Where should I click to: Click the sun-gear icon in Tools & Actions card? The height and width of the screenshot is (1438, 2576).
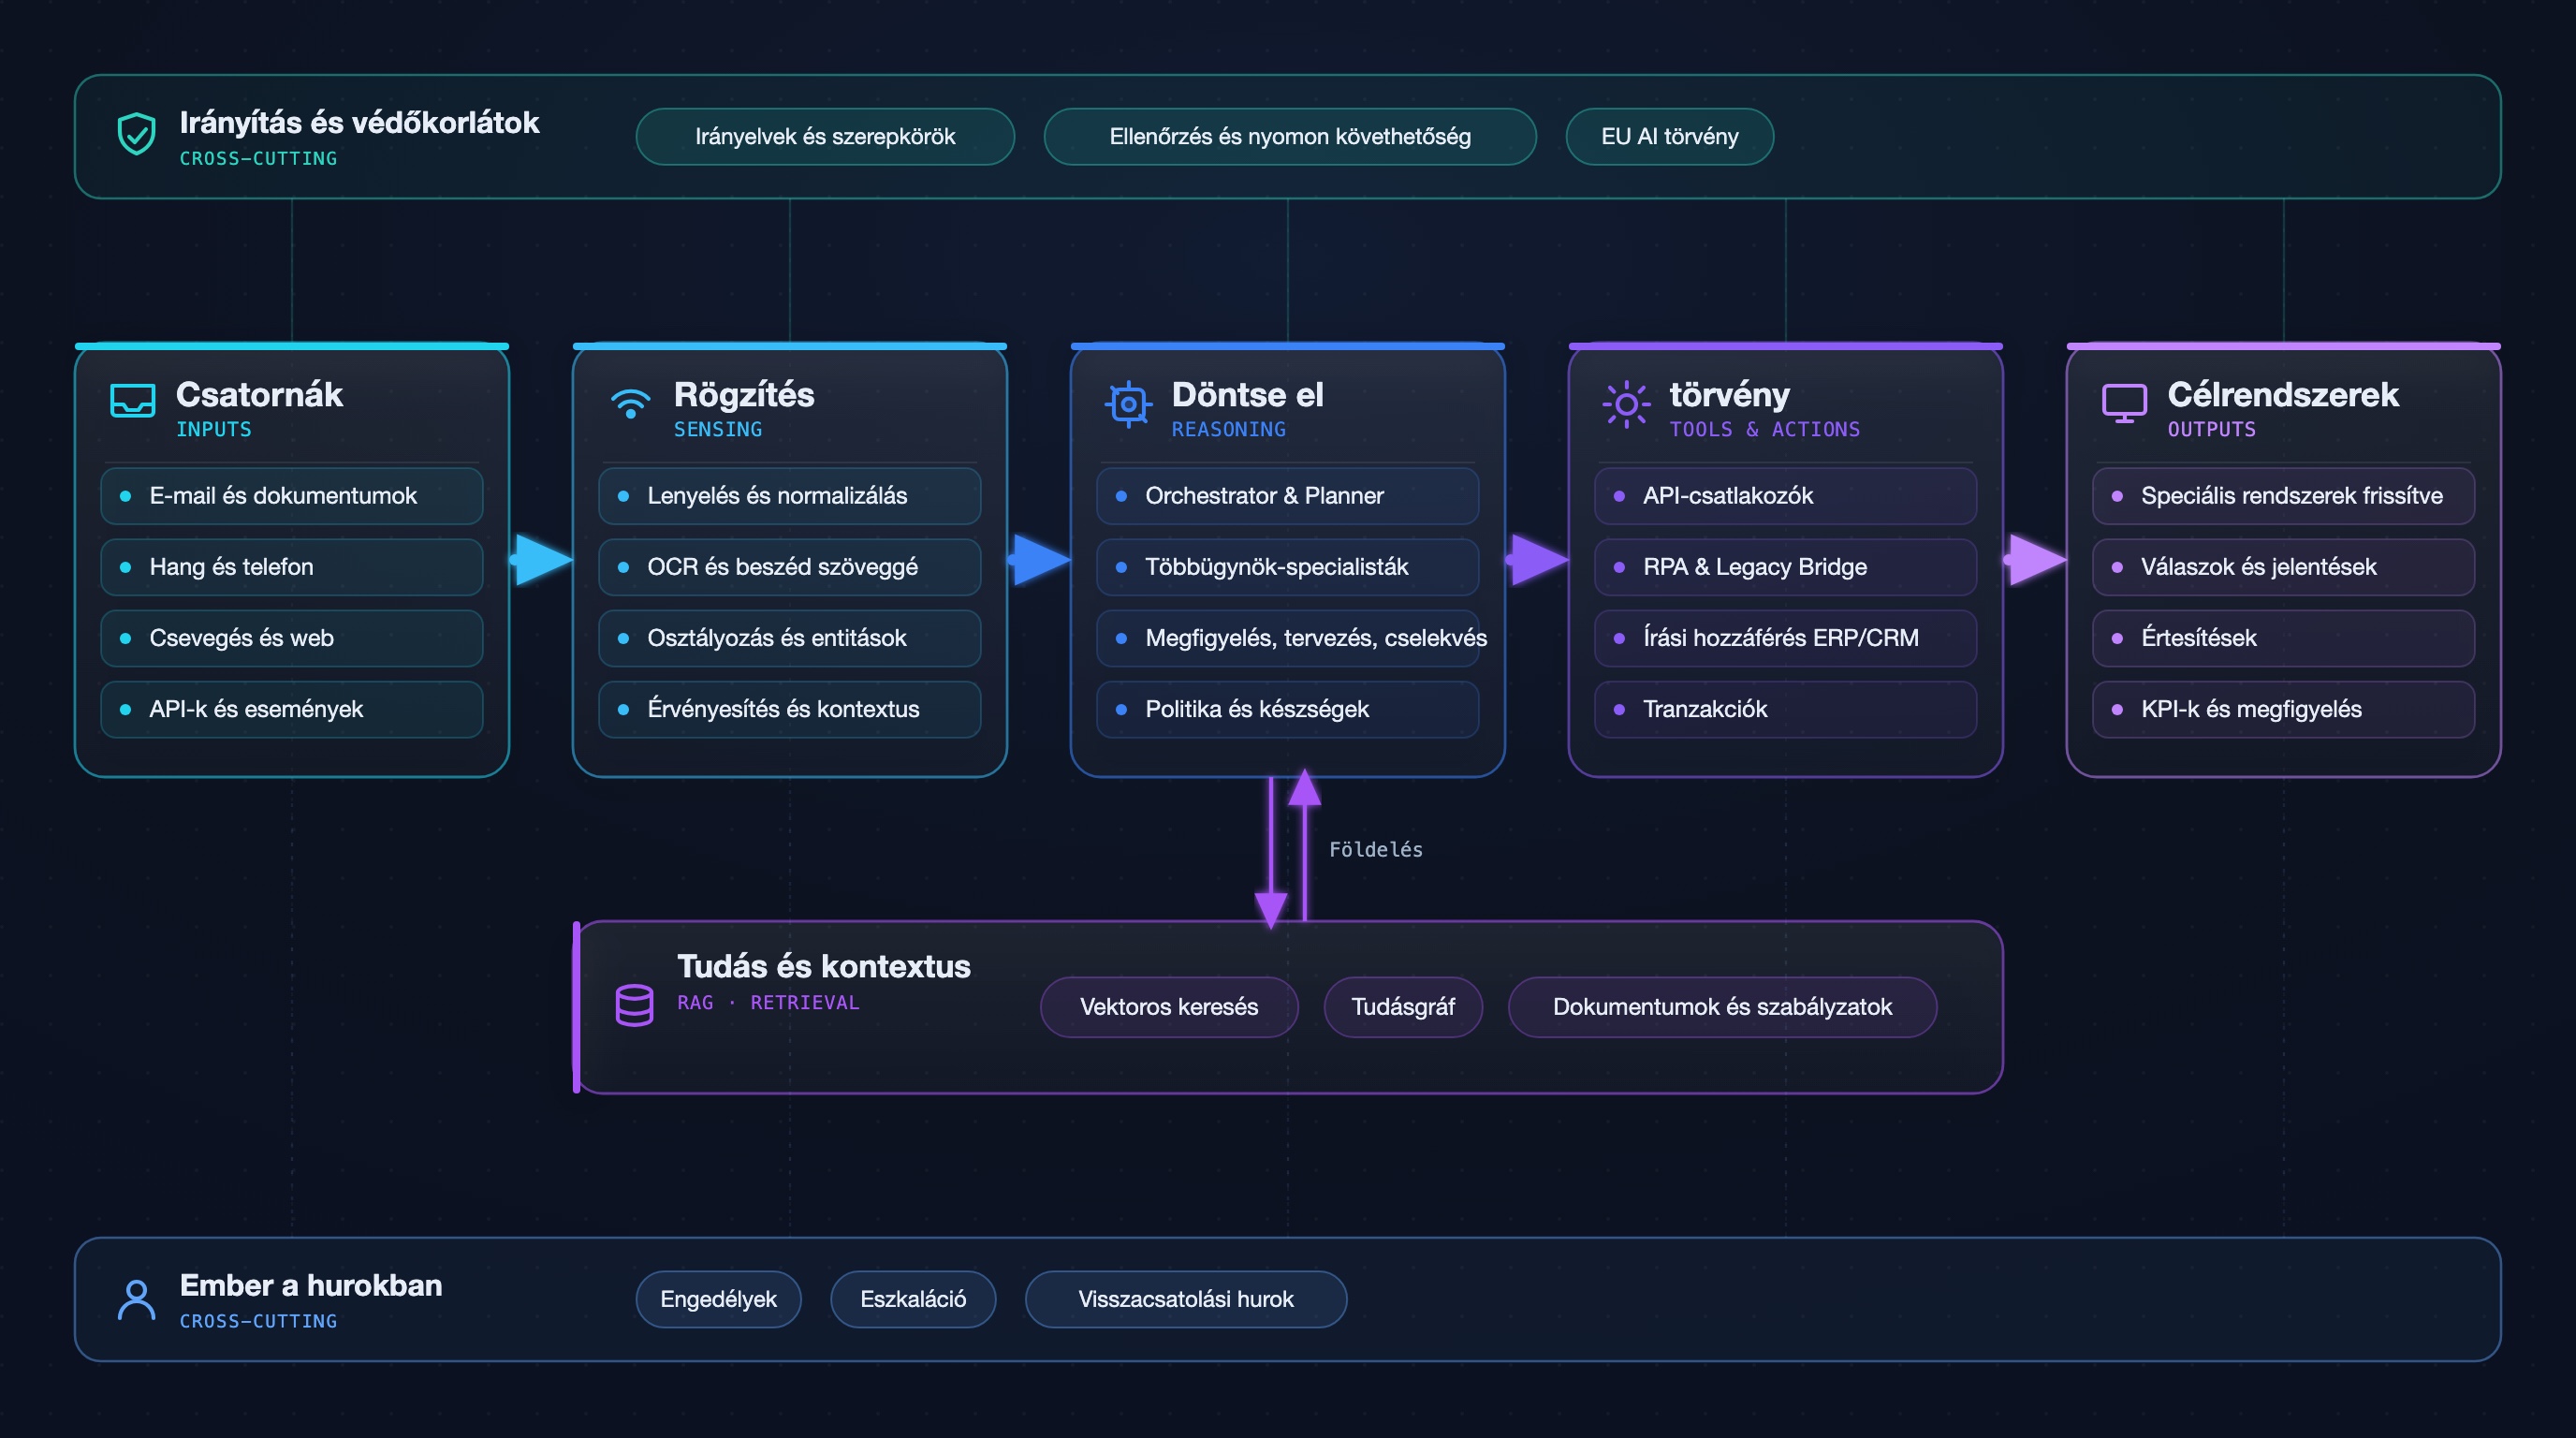(x=1626, y=404)
